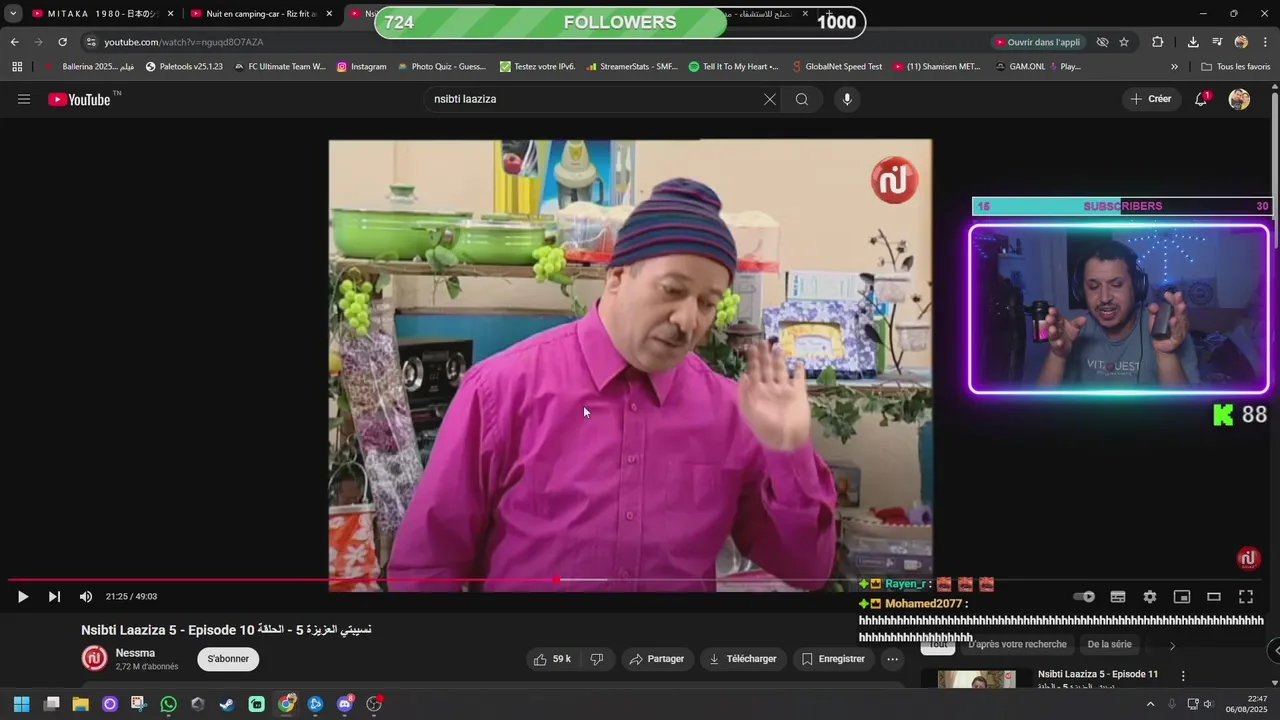Open YouTube notifications bell
Viewport: 1280px width, 720px height.
coord(1201,99)
